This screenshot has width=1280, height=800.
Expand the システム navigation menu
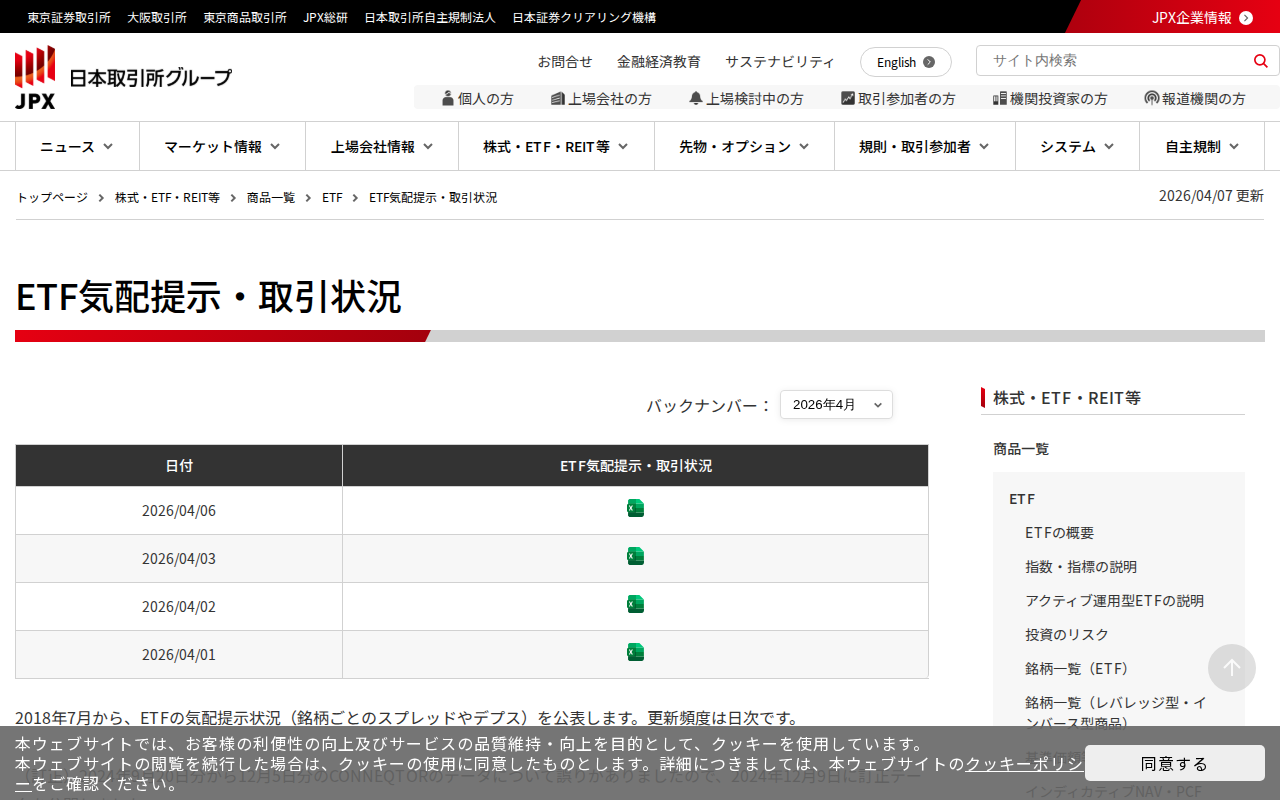coord(1077,146)
